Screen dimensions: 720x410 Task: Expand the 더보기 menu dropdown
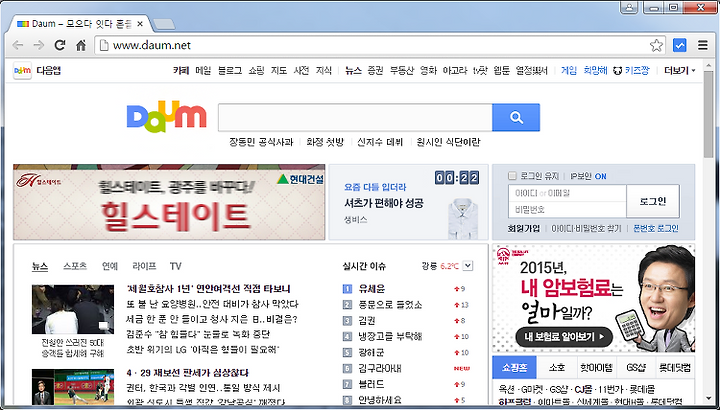680,71
